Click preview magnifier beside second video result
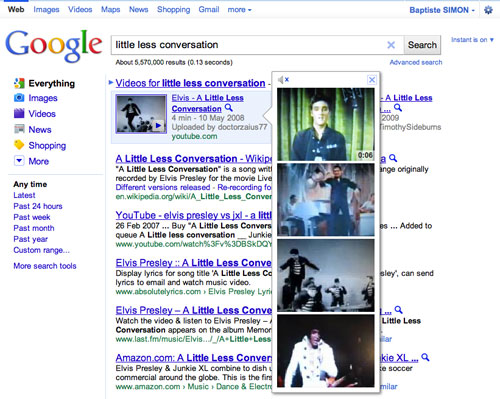This screenshot has height=399, width=500. pos(398,108)
